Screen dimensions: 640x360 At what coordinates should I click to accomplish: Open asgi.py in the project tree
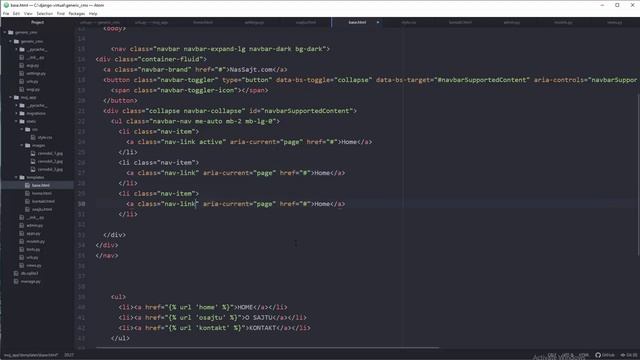[x=33, y=65]
